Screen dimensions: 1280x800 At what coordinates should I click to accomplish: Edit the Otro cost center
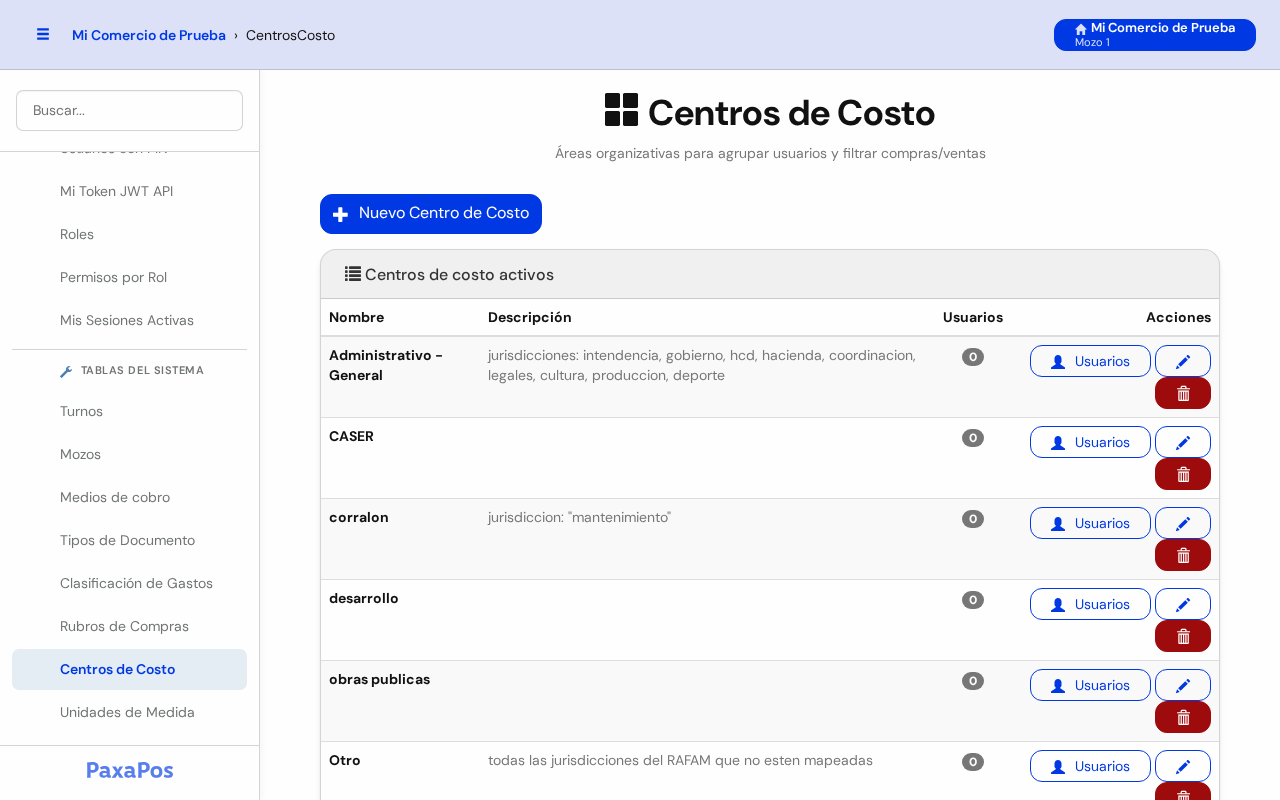pyautogui.click(x=1183, y=766)
